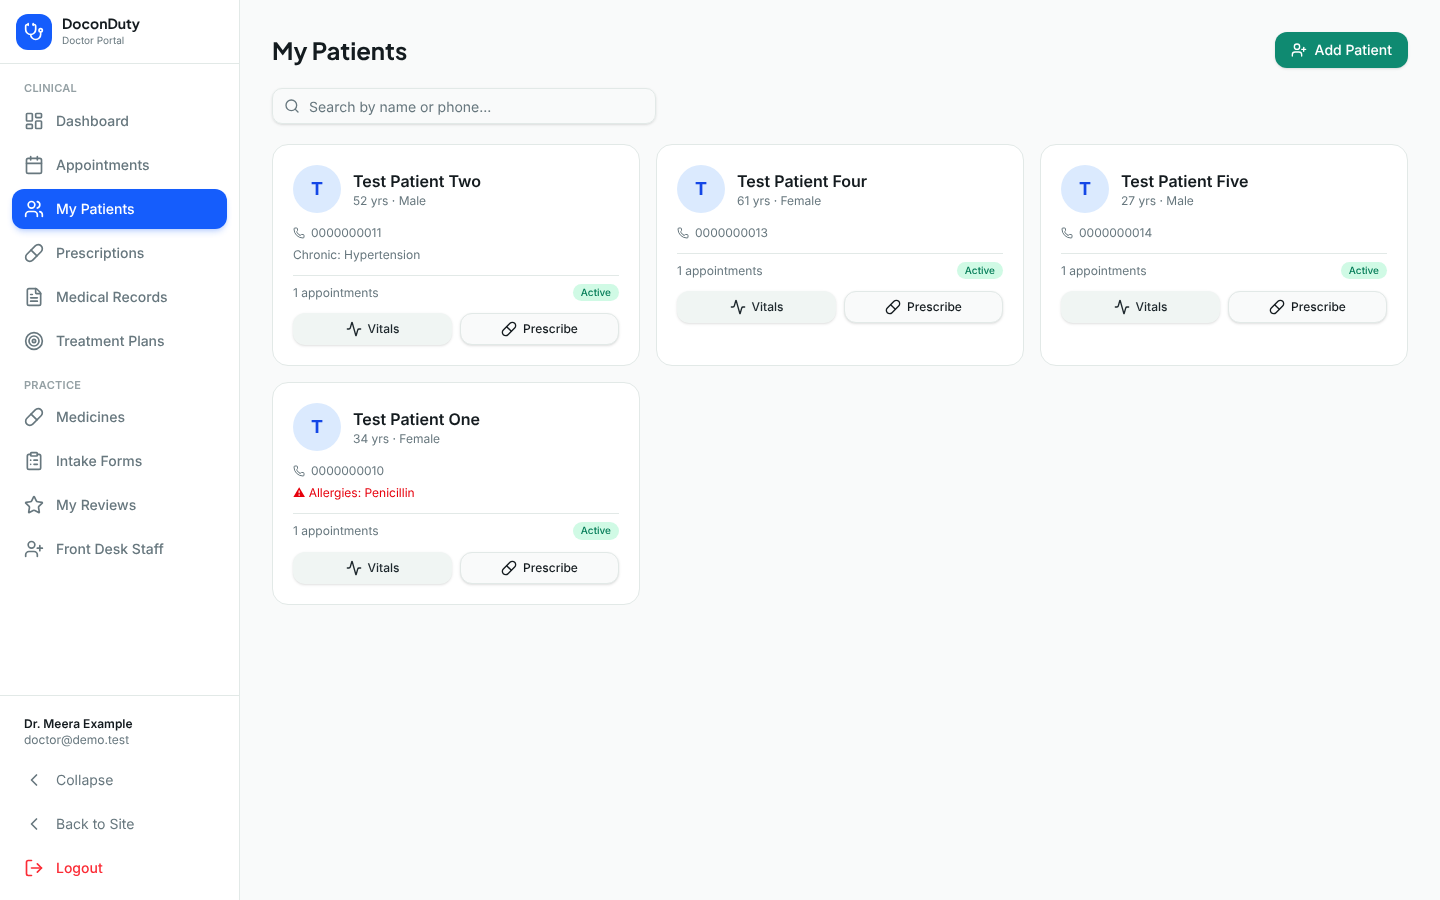Navigate to Medical Records

[x=120, y=297]
